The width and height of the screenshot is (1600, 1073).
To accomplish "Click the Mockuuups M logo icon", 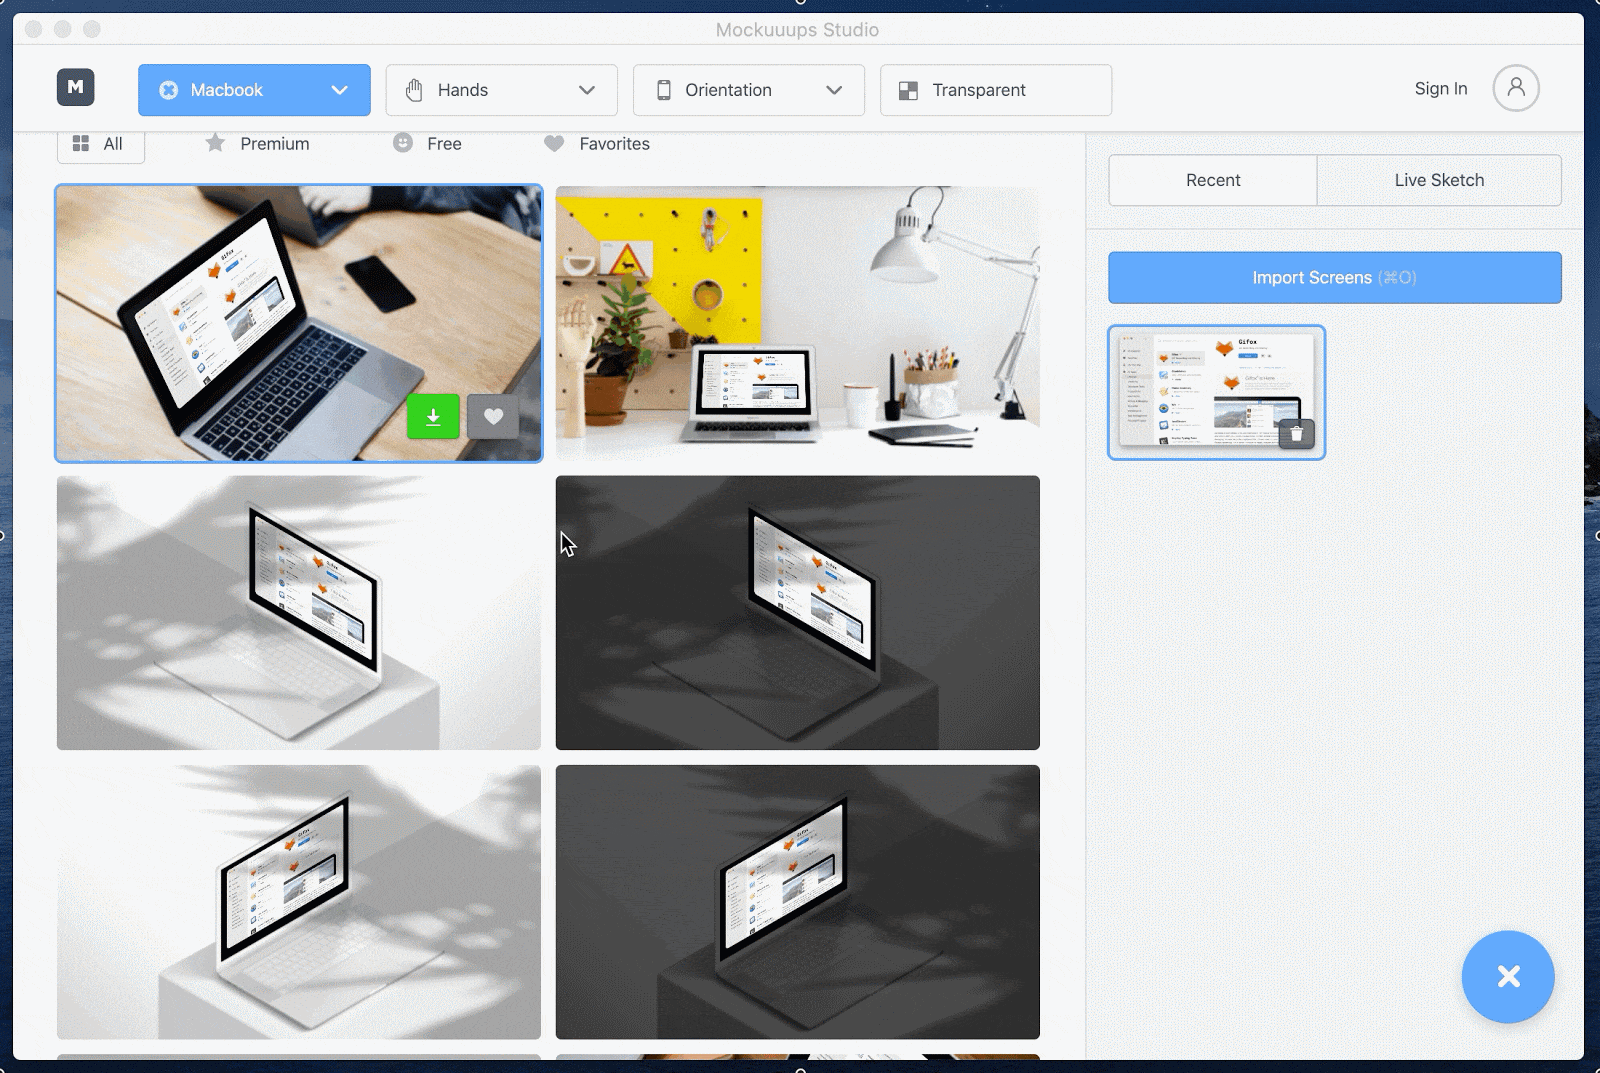I will [x=75, y=88].
